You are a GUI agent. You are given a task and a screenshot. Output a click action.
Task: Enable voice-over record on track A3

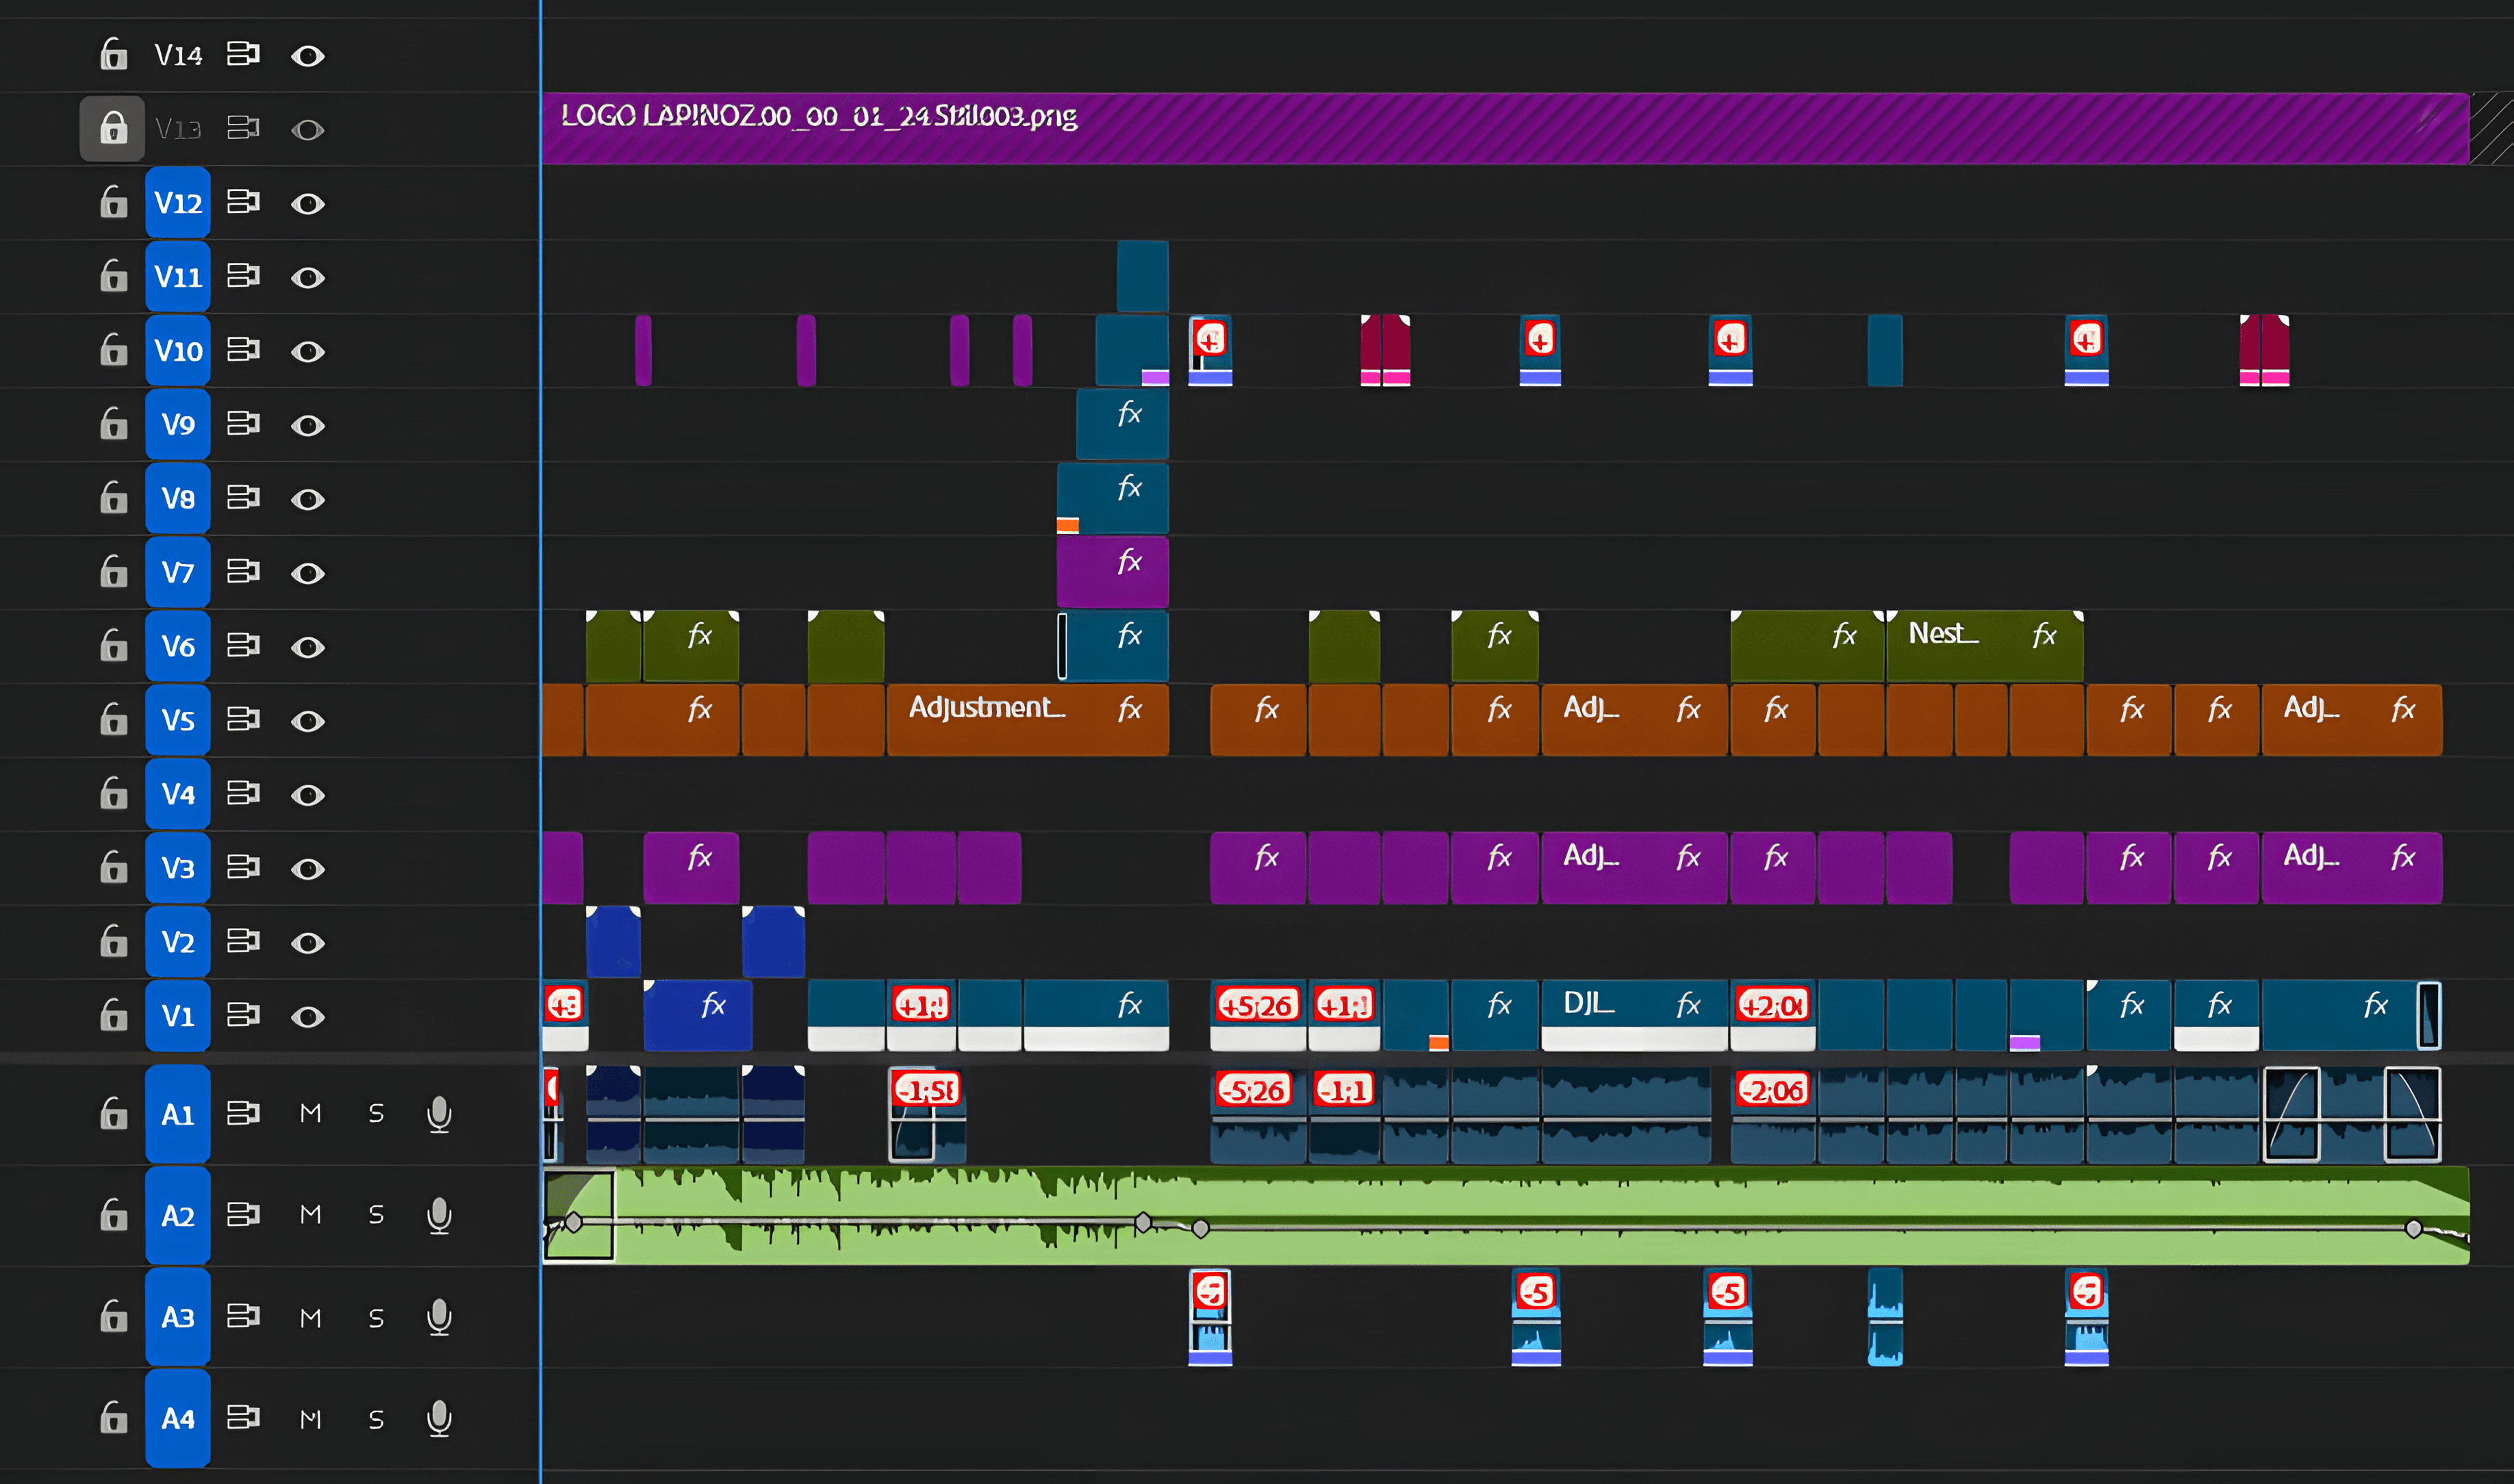439,1317
